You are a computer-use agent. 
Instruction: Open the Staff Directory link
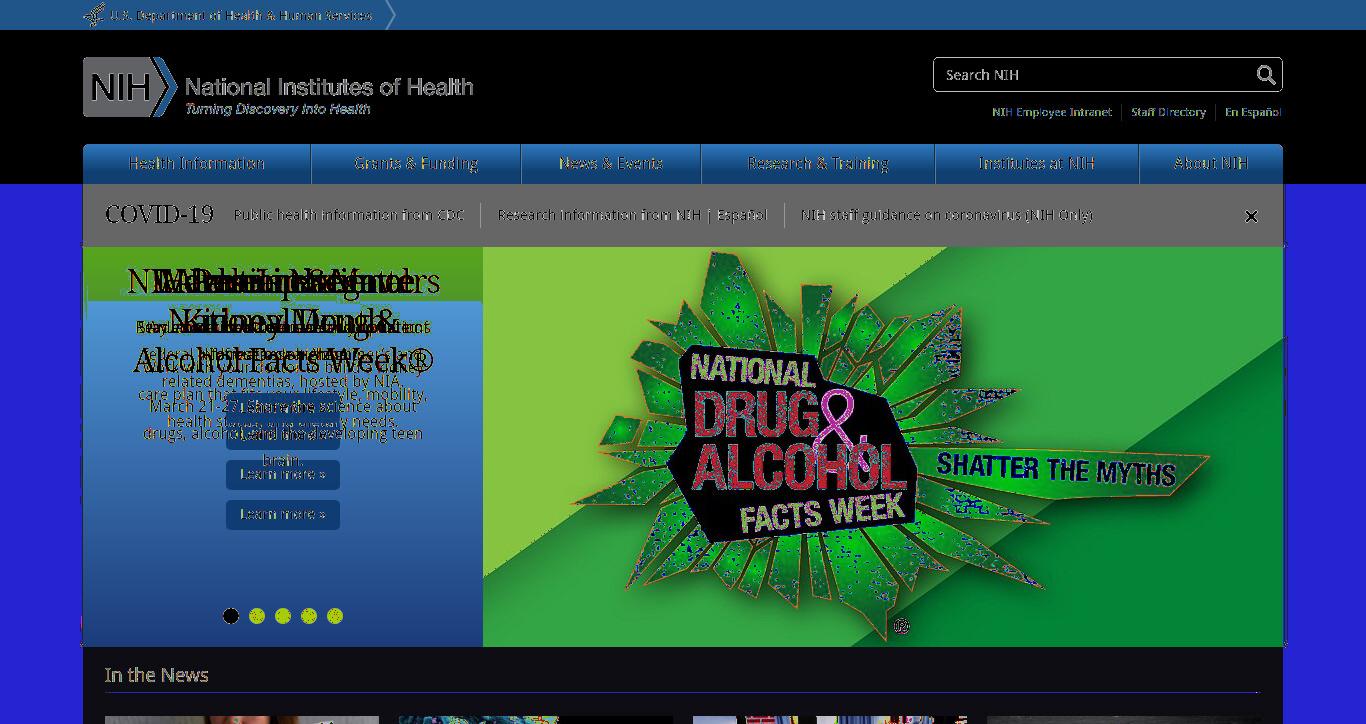1168,112
